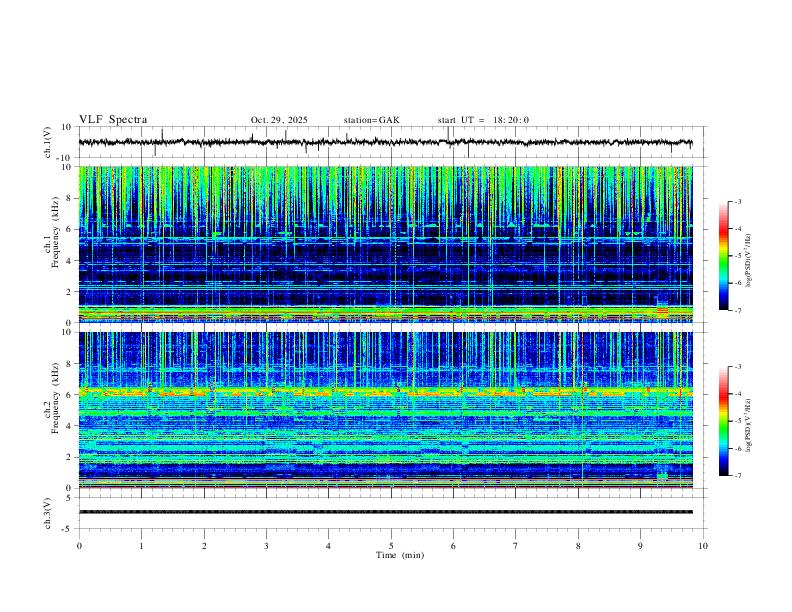Click the "10" tick on the time axis
This screenshot has height=612, width=792.
703,546
